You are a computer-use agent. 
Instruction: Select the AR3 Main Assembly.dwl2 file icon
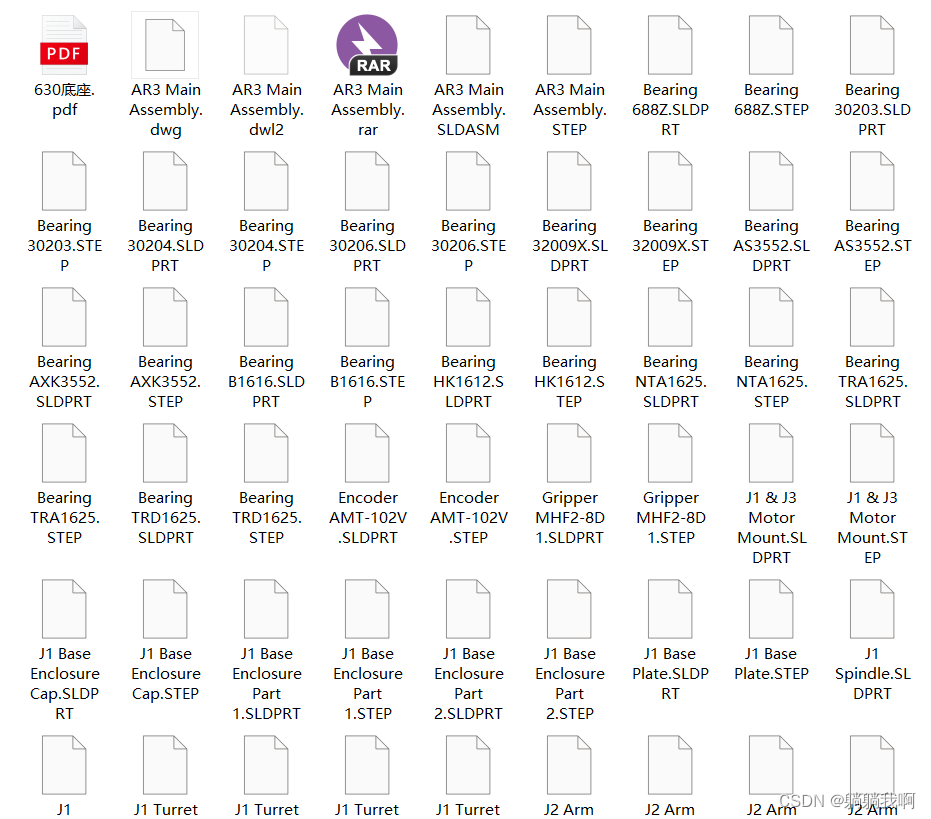coord(266,45)
